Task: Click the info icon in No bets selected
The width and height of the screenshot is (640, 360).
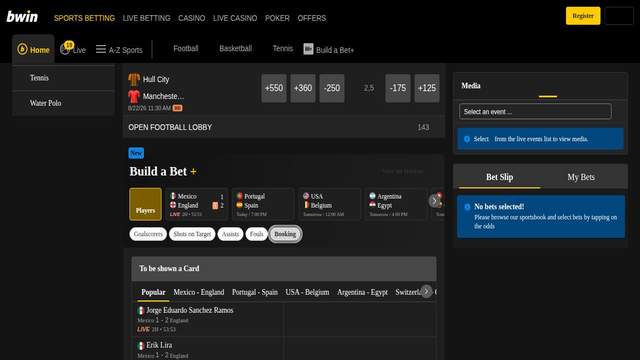Action: [x=467, y=207]
